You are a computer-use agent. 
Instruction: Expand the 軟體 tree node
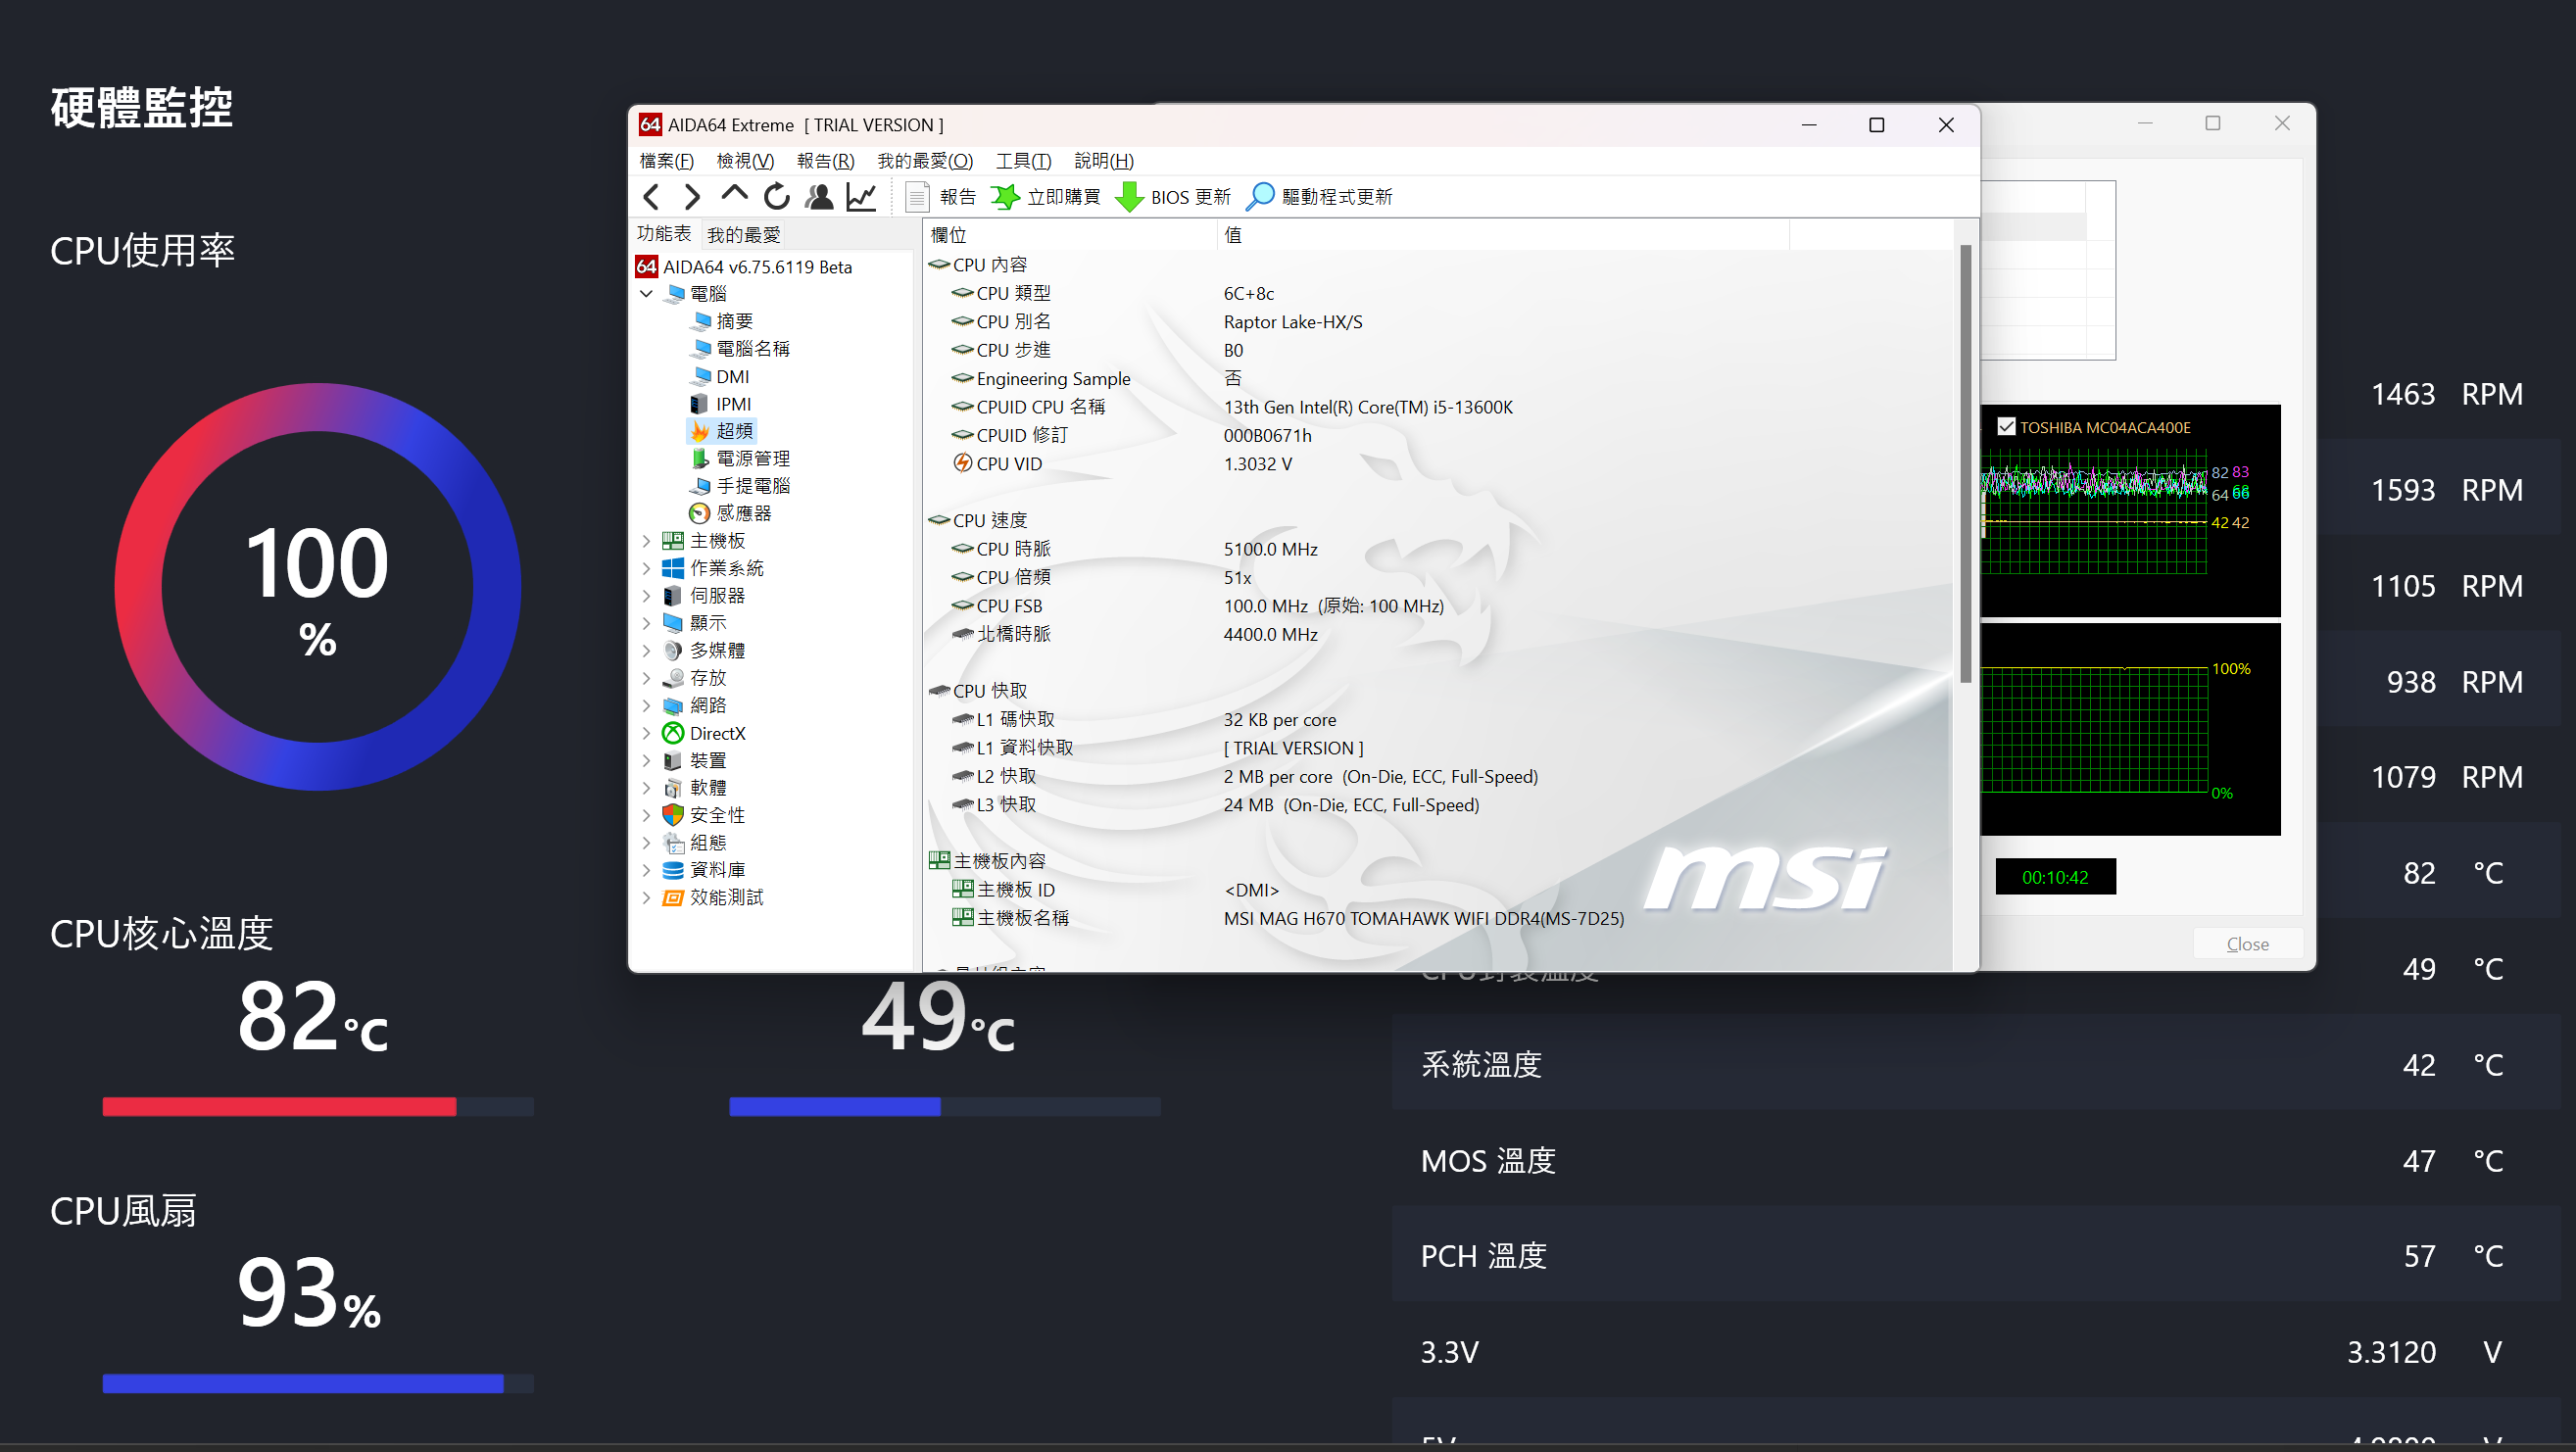pyautogui.click(x=646, y=788)
